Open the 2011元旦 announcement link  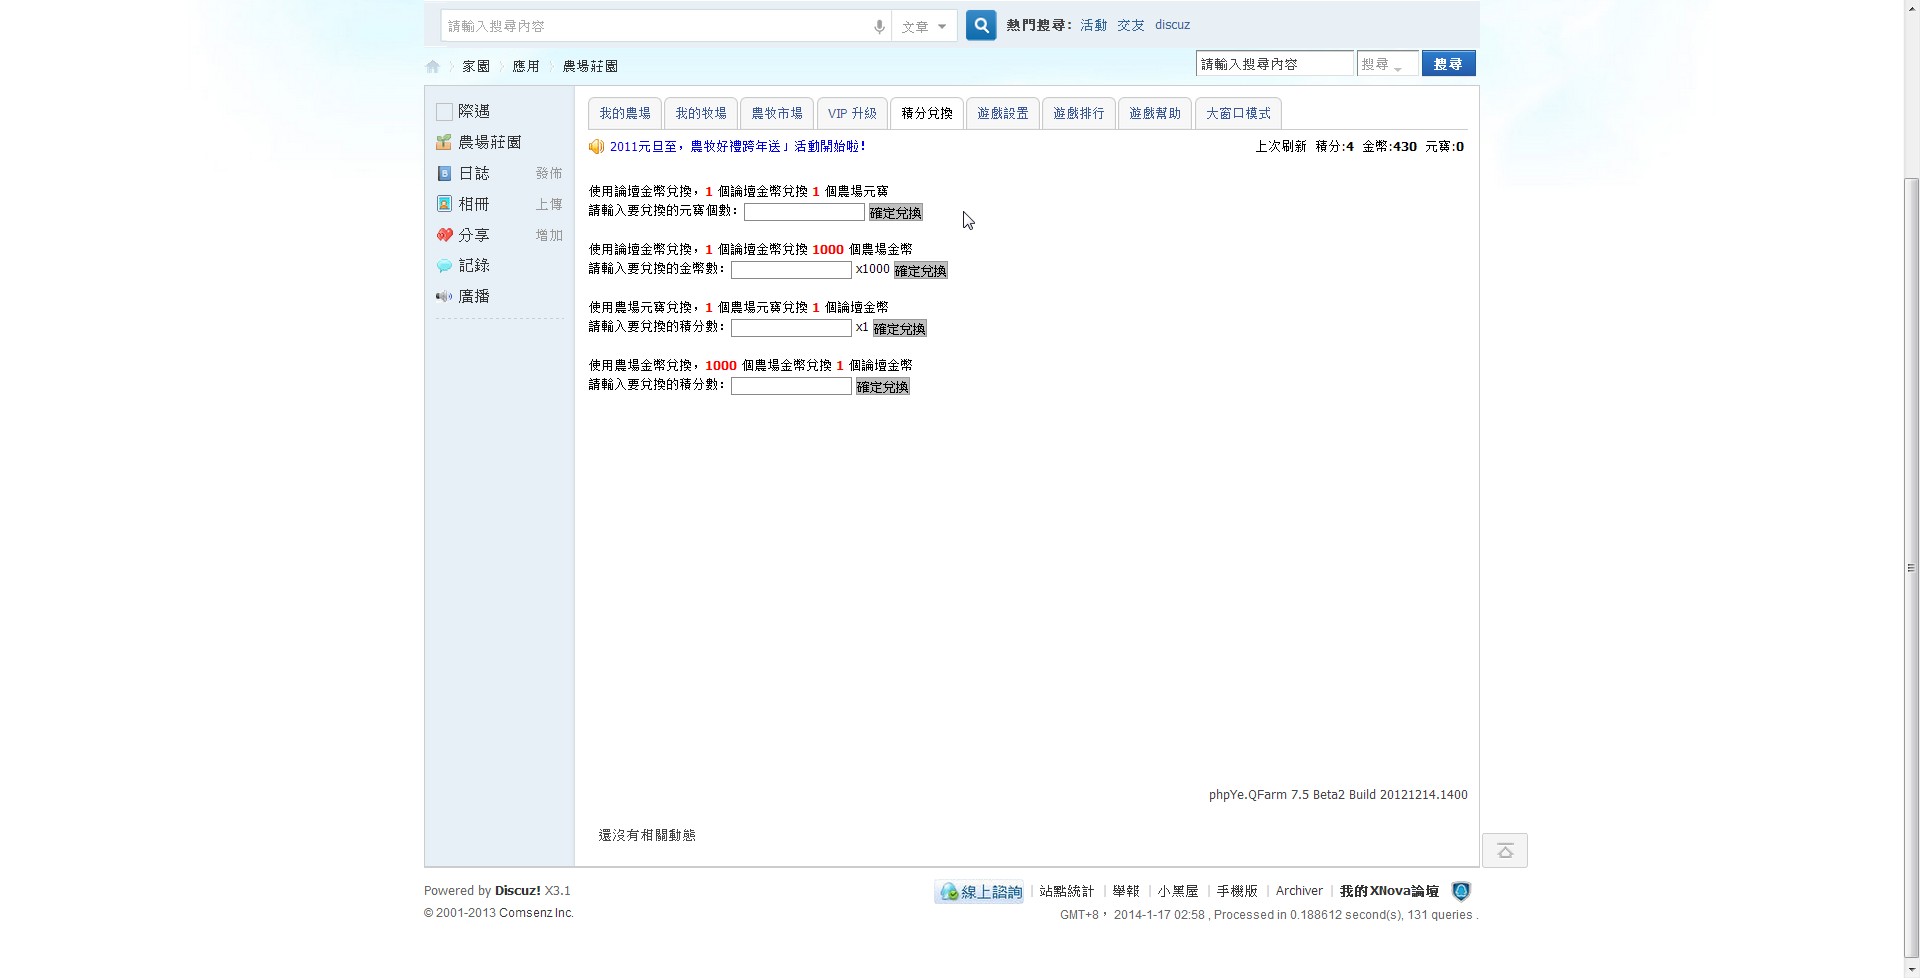tap(737, 147)
